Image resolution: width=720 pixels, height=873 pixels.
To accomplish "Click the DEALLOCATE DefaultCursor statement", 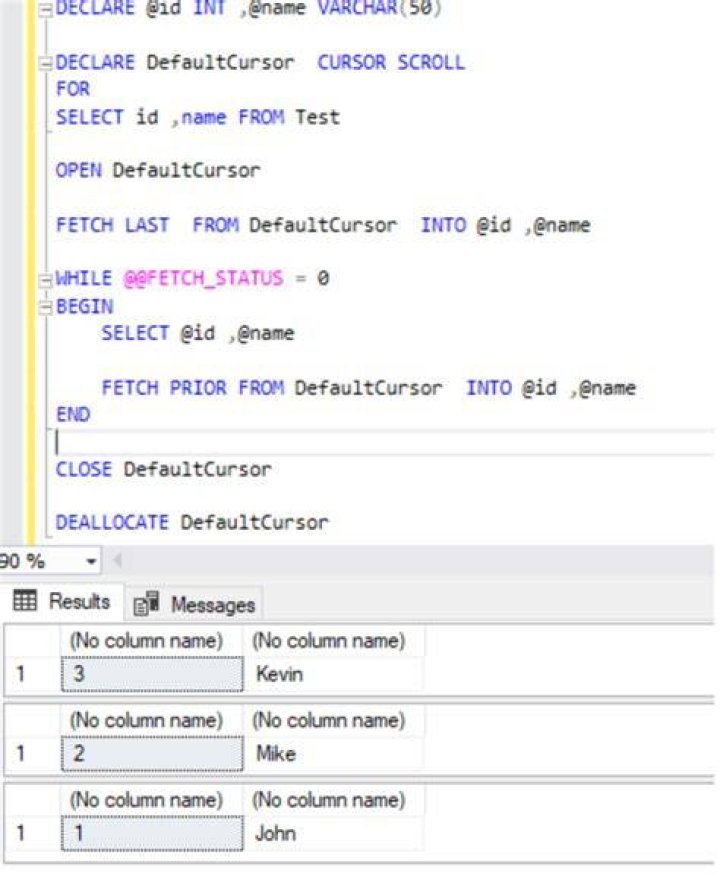I will tap(192, 522).
